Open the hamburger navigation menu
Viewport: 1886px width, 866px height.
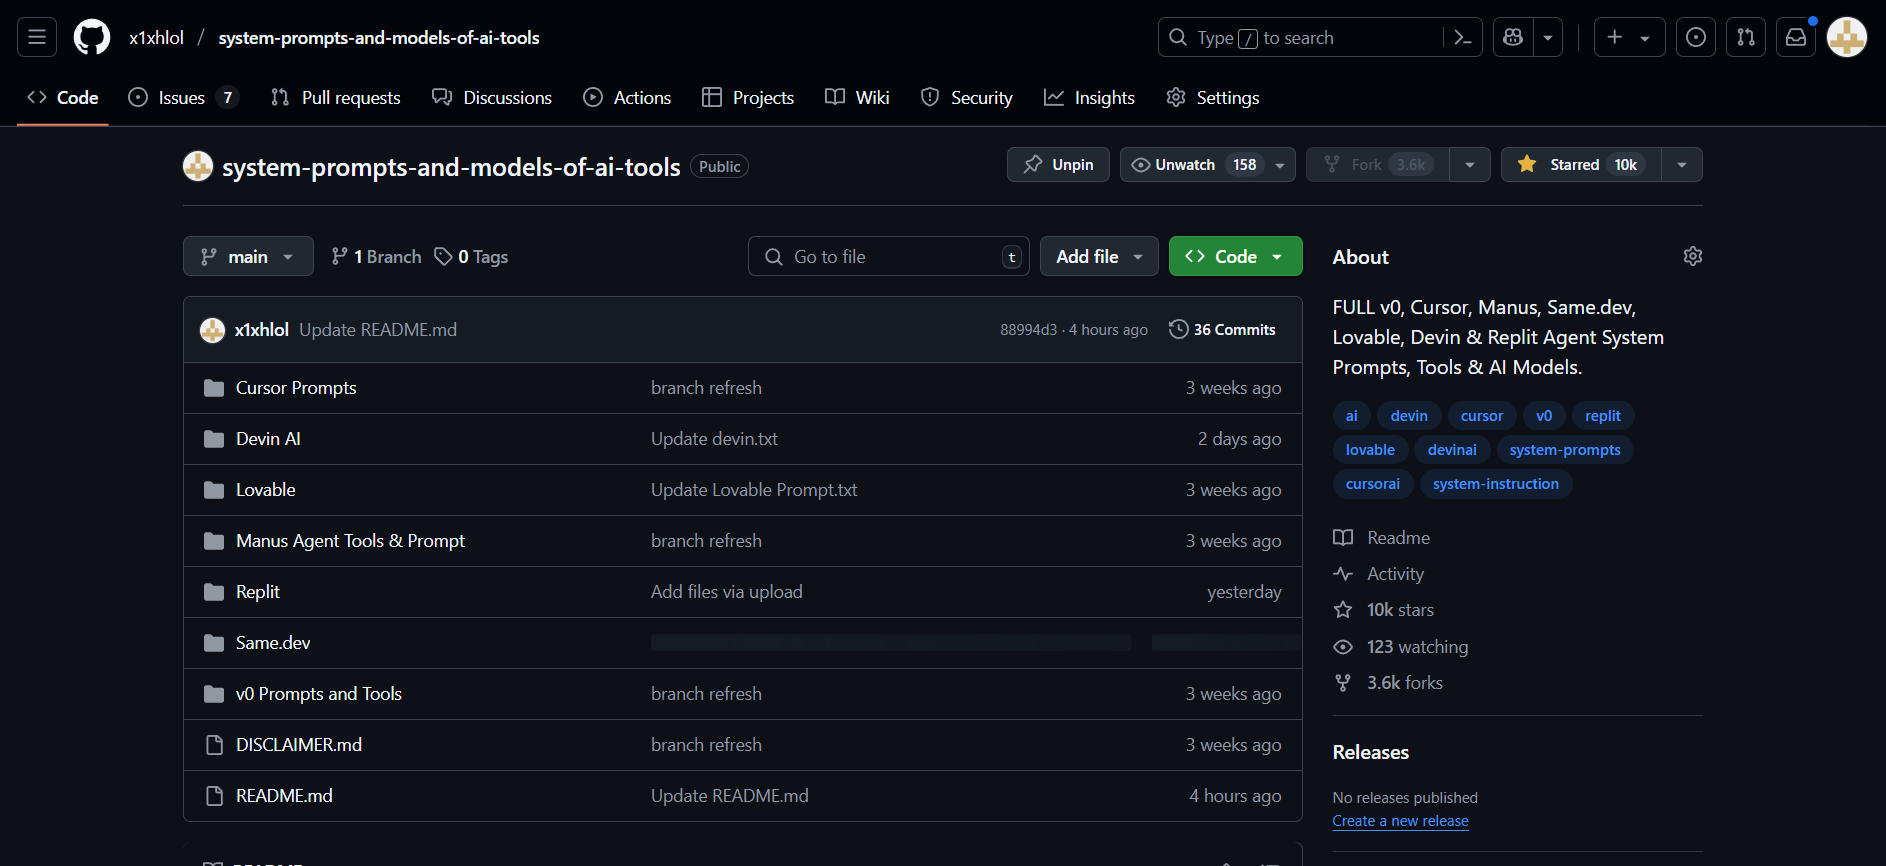[x=37, y=37]
